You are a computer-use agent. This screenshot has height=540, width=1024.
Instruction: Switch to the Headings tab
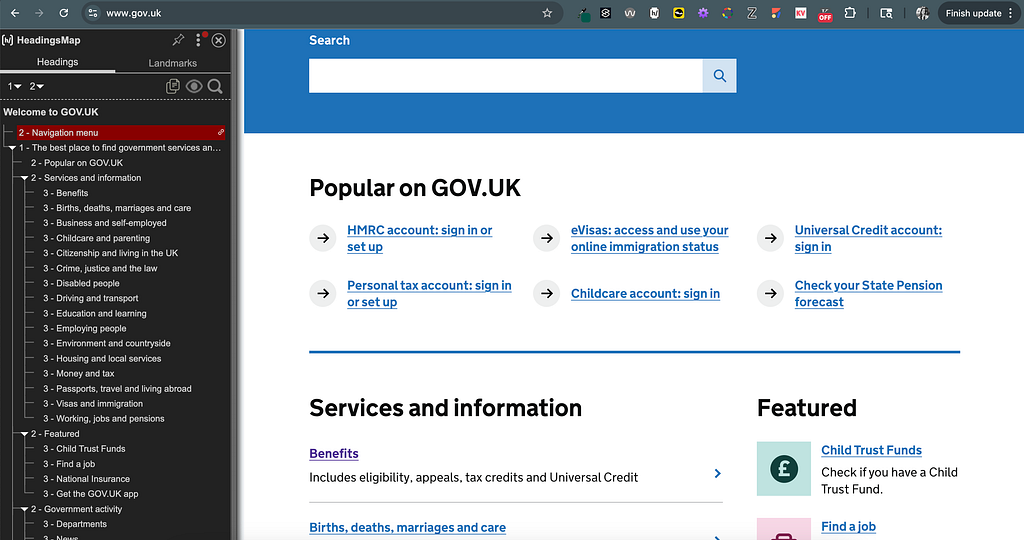[x=57, y=62]
